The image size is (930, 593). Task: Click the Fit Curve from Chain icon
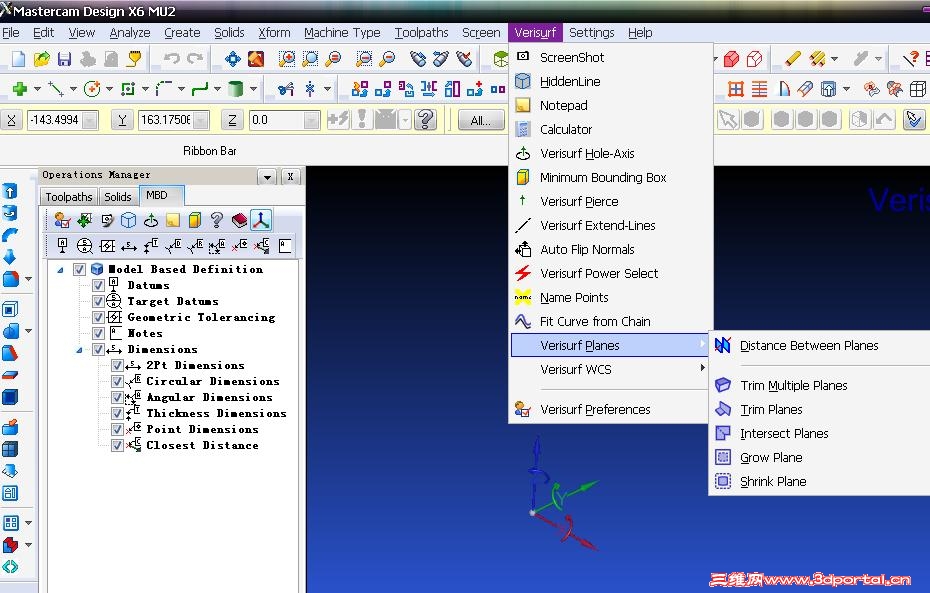tap(523, 321)
